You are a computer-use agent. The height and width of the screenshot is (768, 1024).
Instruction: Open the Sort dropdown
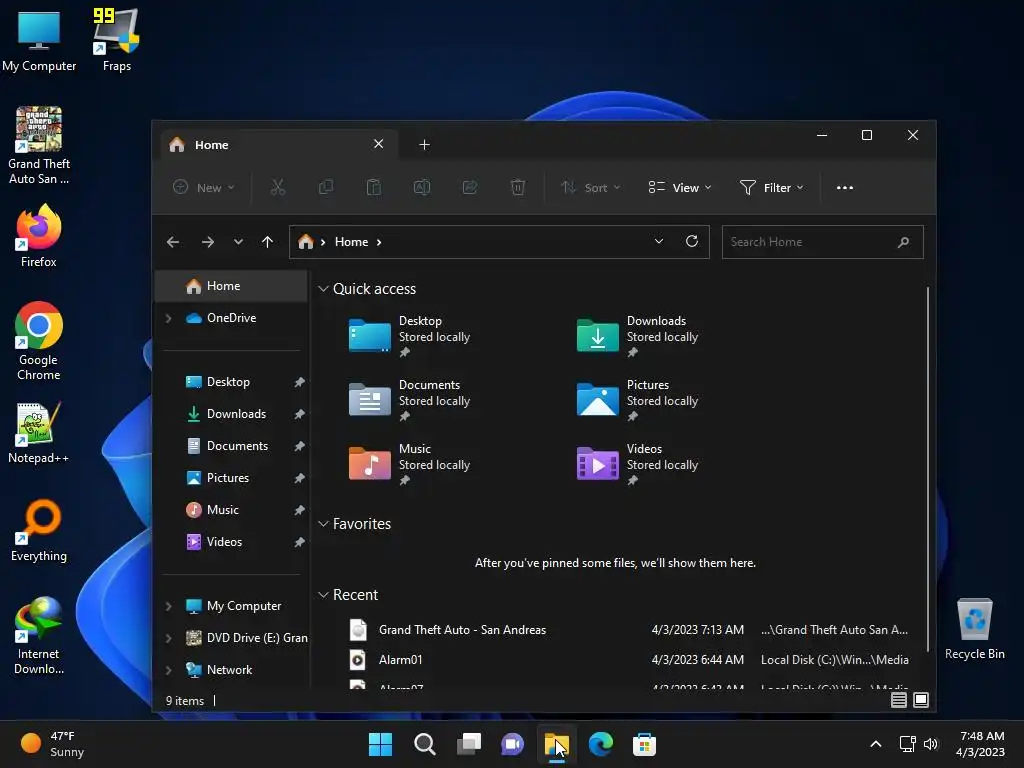pos(590,187)
